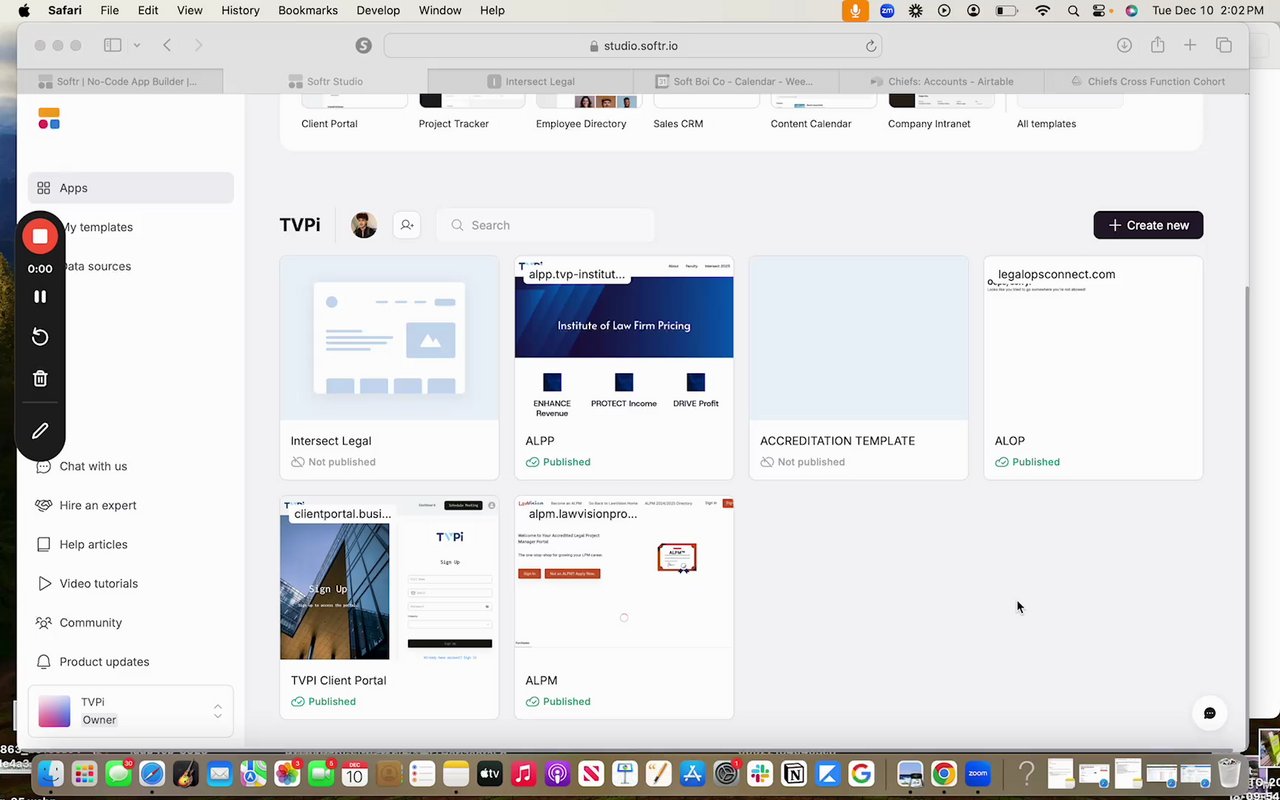Screen dimensions: 1280x800
Task: Delete the recording with trash icon
Action: click(x=40, y=379)
